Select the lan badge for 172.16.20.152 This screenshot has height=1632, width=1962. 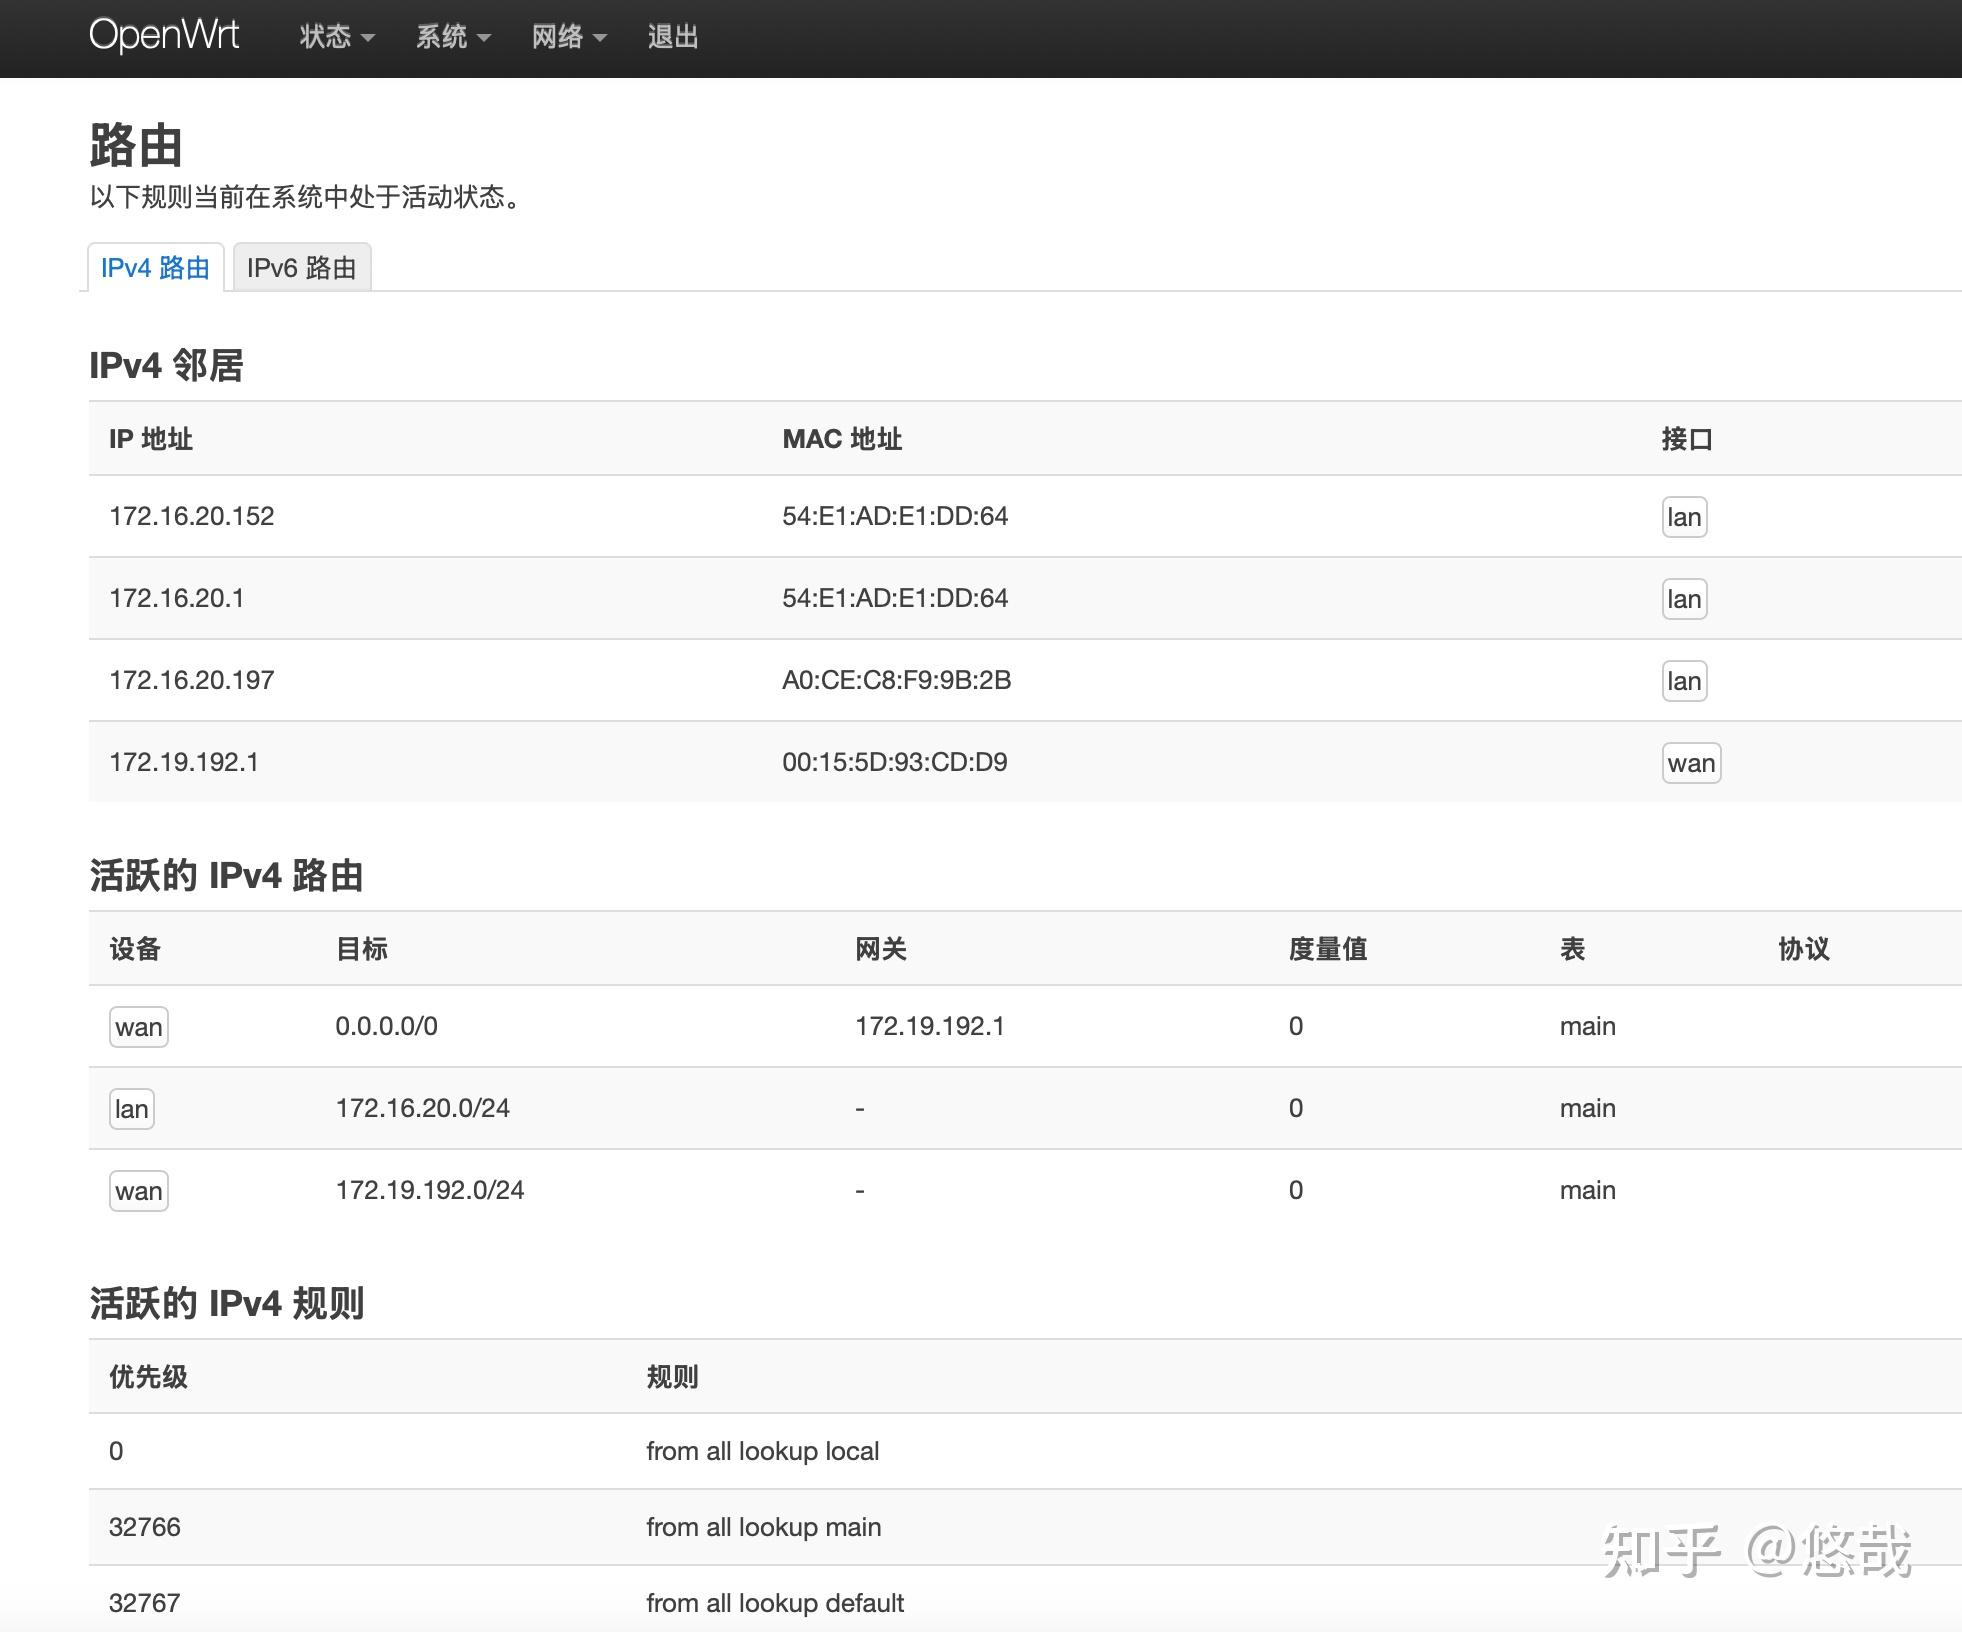click(x=1684, y=516)
